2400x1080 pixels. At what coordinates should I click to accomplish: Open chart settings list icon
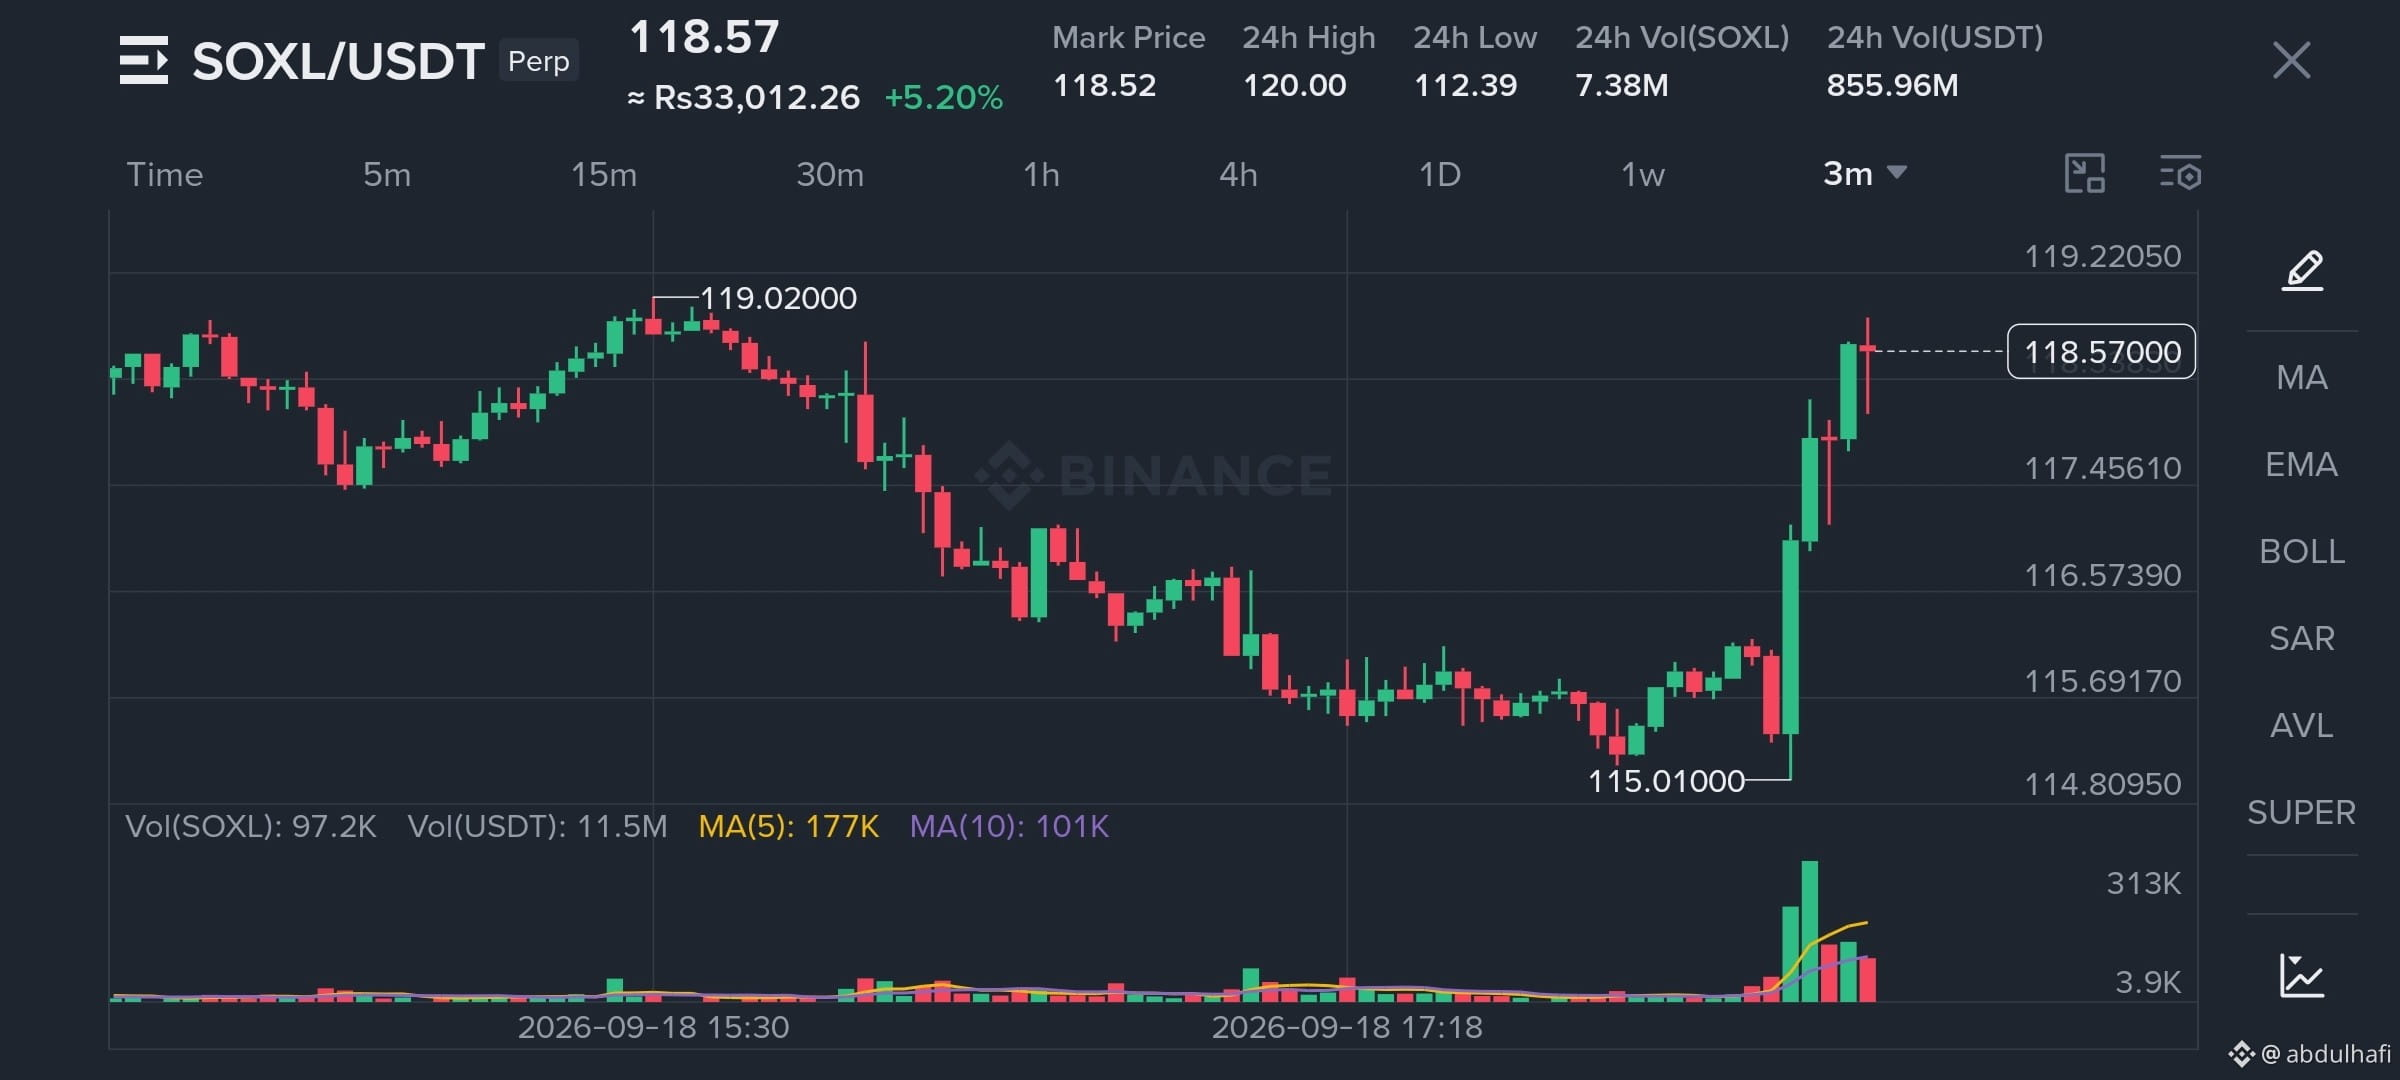click(2180, 174)
